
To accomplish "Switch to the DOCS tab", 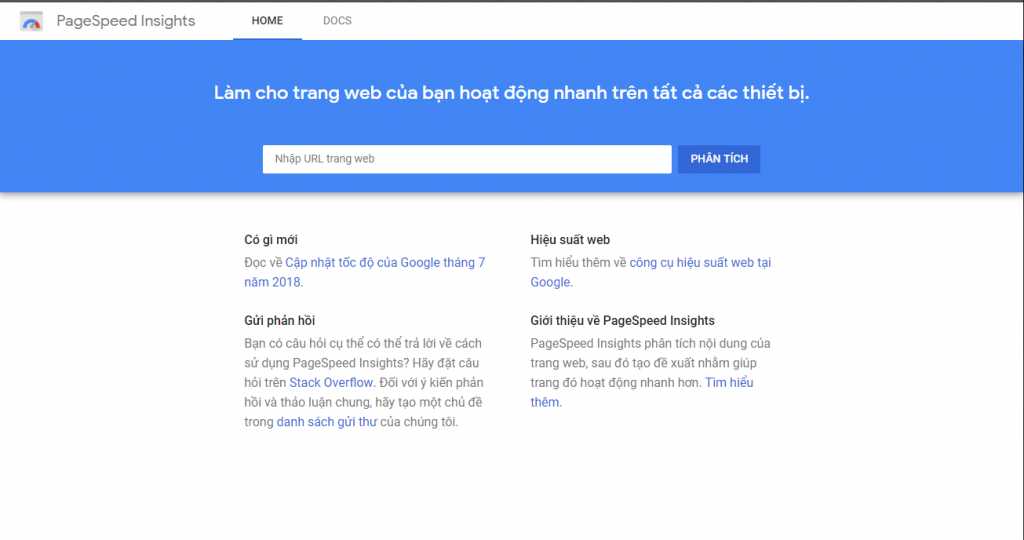I will click(337, 21).
